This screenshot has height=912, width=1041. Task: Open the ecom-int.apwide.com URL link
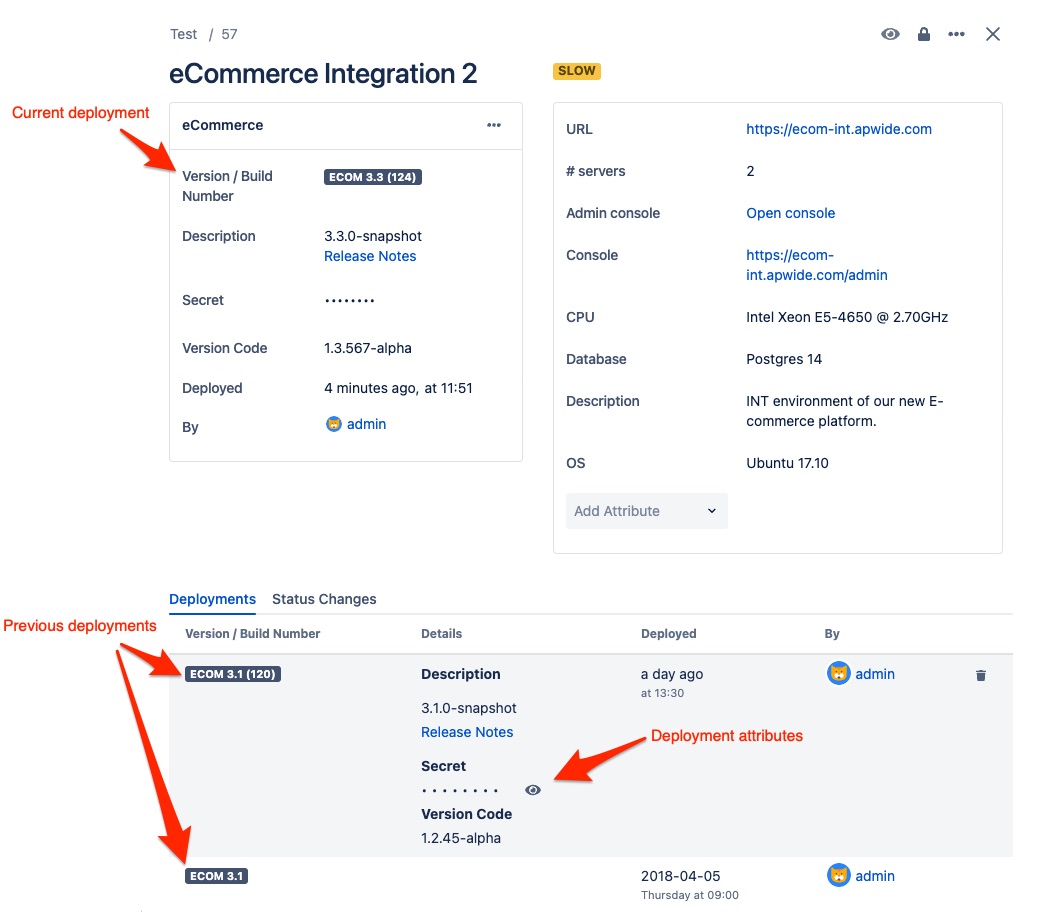839,129
